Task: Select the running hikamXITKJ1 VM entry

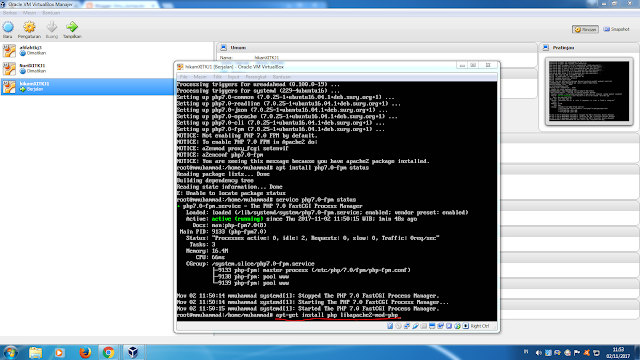Action: pos(87,87)
